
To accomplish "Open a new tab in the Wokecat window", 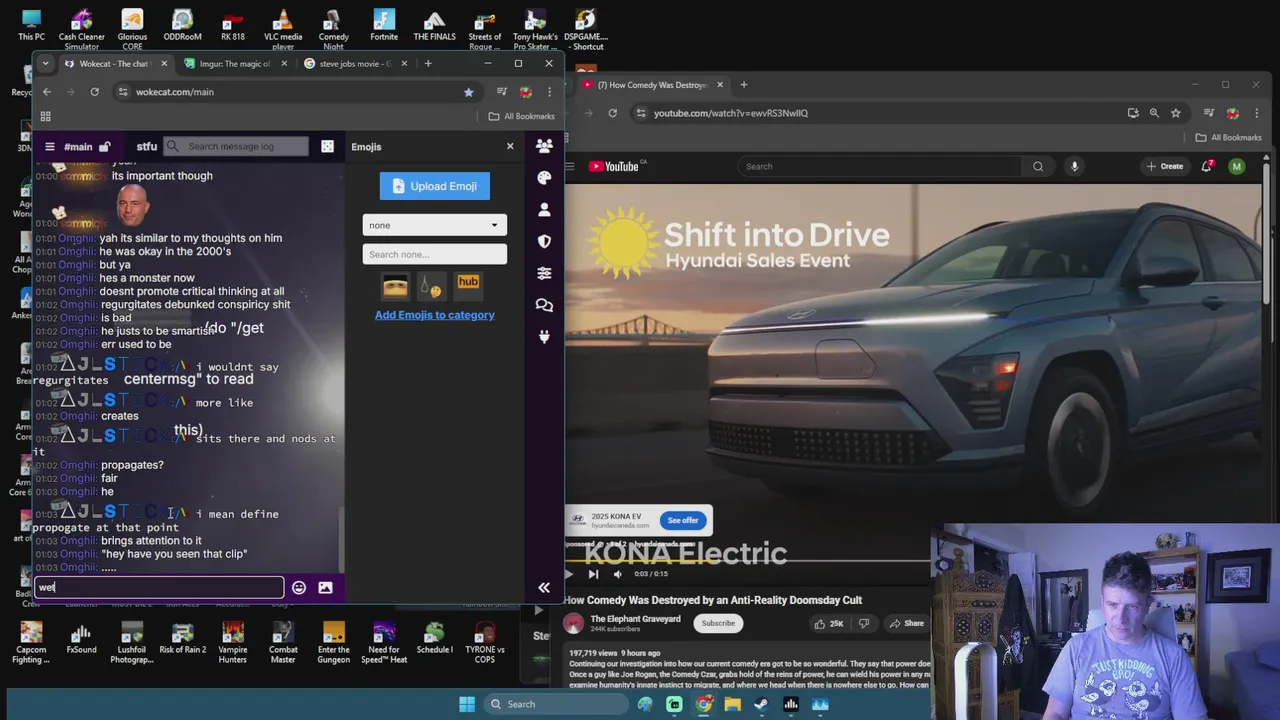I will [x=428, y=64].
